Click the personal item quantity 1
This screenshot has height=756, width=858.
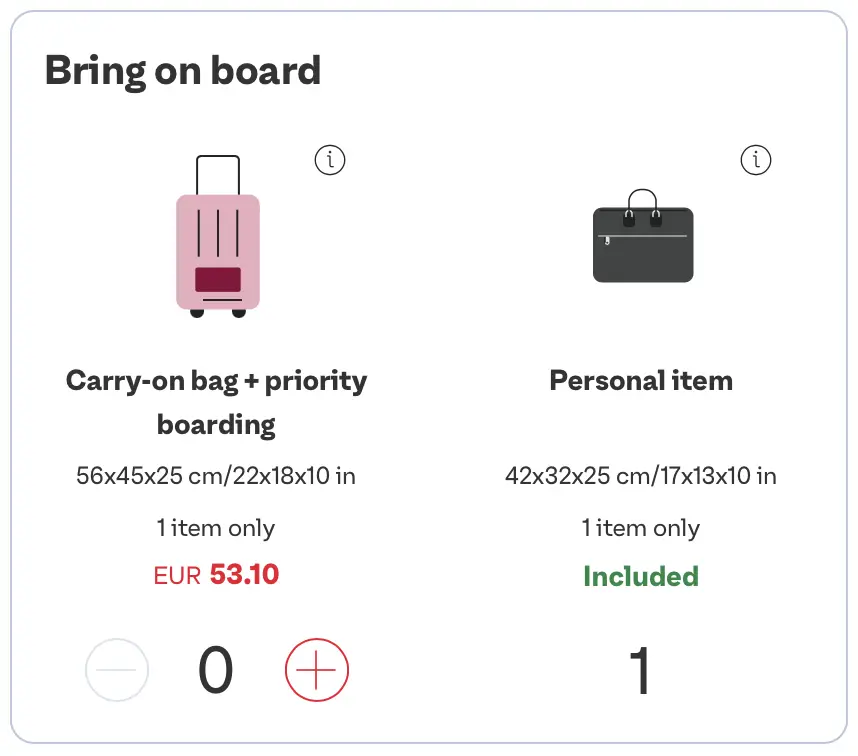point(640,671)
